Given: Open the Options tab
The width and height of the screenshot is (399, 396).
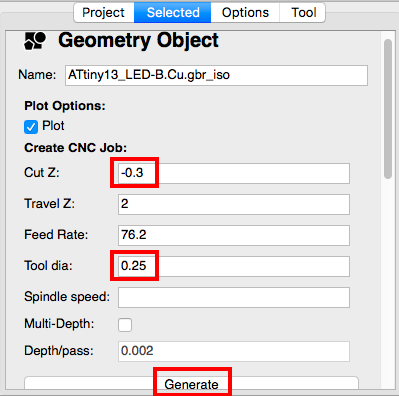Looking at the screenshot, I should pos(245,13).
